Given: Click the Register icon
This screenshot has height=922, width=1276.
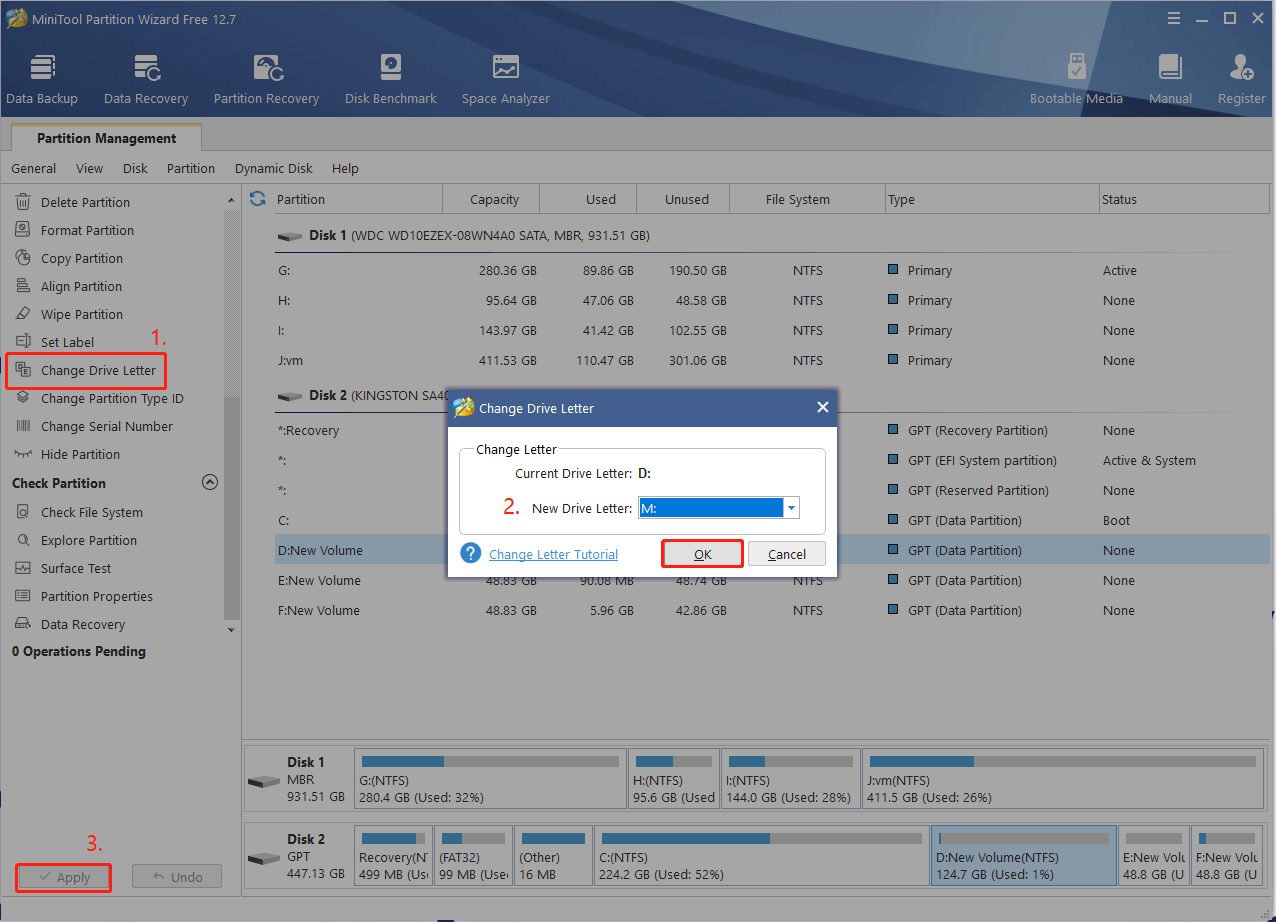Looking at the screenshot, I should tap(1241, 80).
